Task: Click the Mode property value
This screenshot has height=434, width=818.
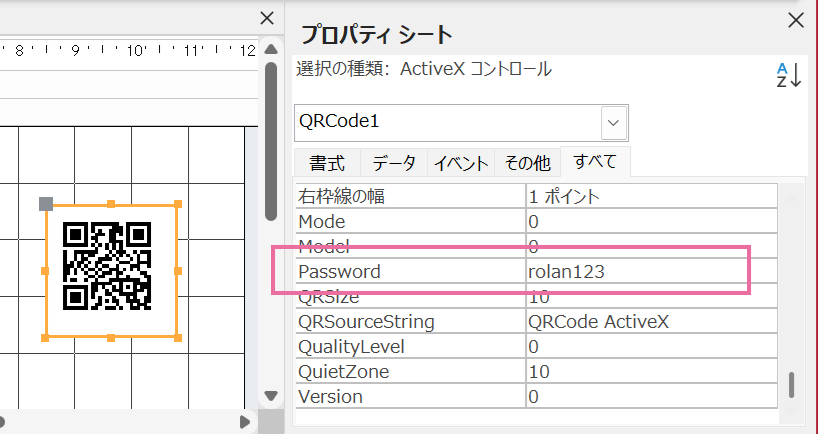Action: click(x=652, y=222)
